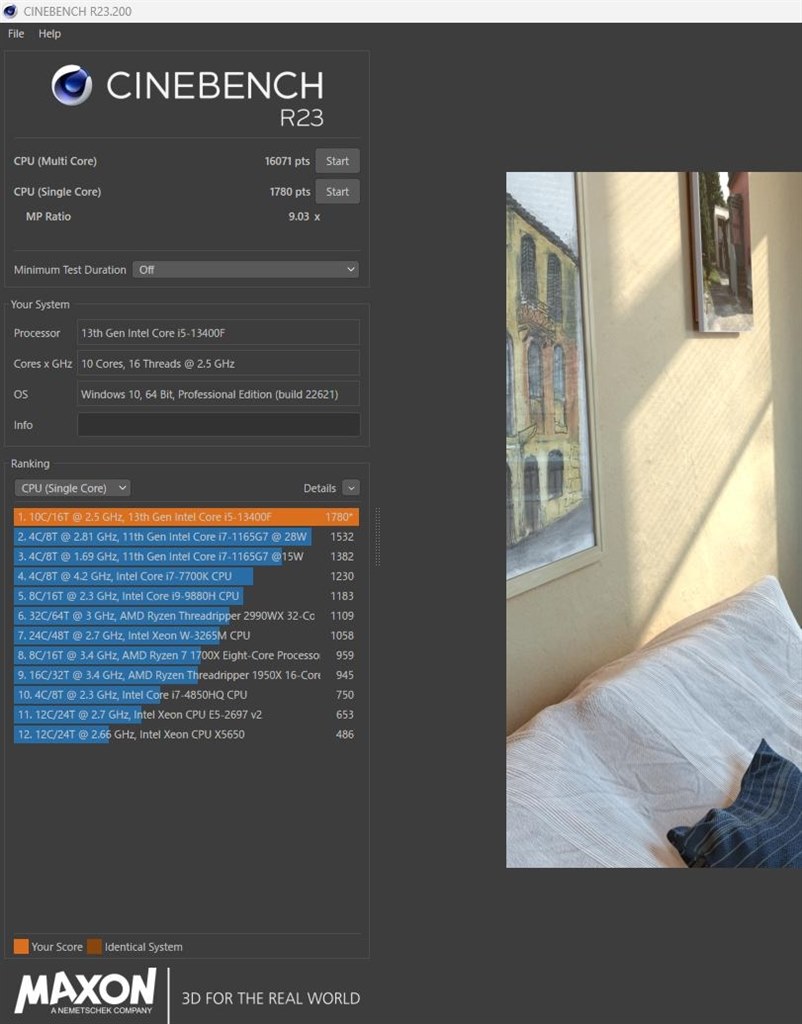Click the Cinebench sphere logo
This screenshot has width=802, height=1024.
click(x=72, y=85)
